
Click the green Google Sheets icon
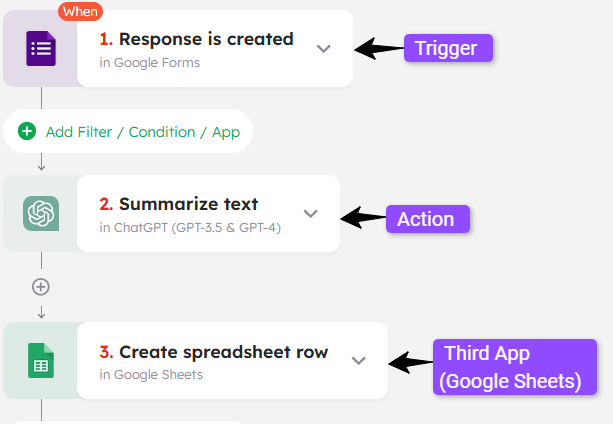coord(41,361)
